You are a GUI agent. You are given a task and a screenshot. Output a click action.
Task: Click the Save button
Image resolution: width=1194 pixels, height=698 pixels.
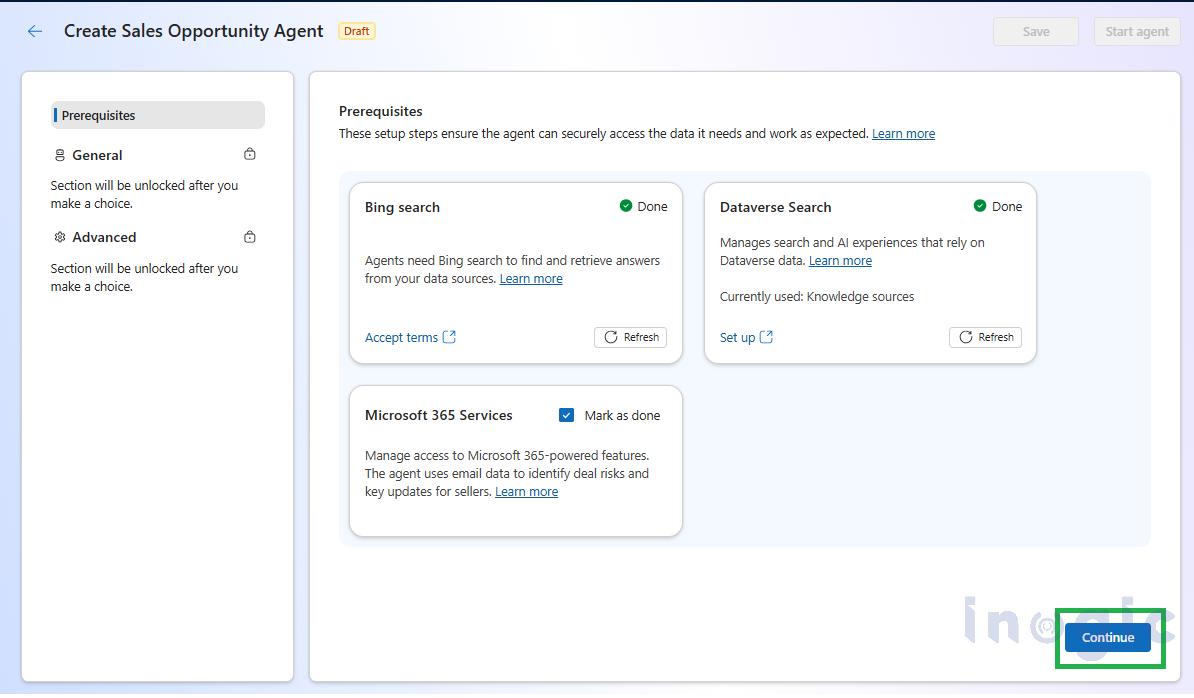(x=1036, y=32)
